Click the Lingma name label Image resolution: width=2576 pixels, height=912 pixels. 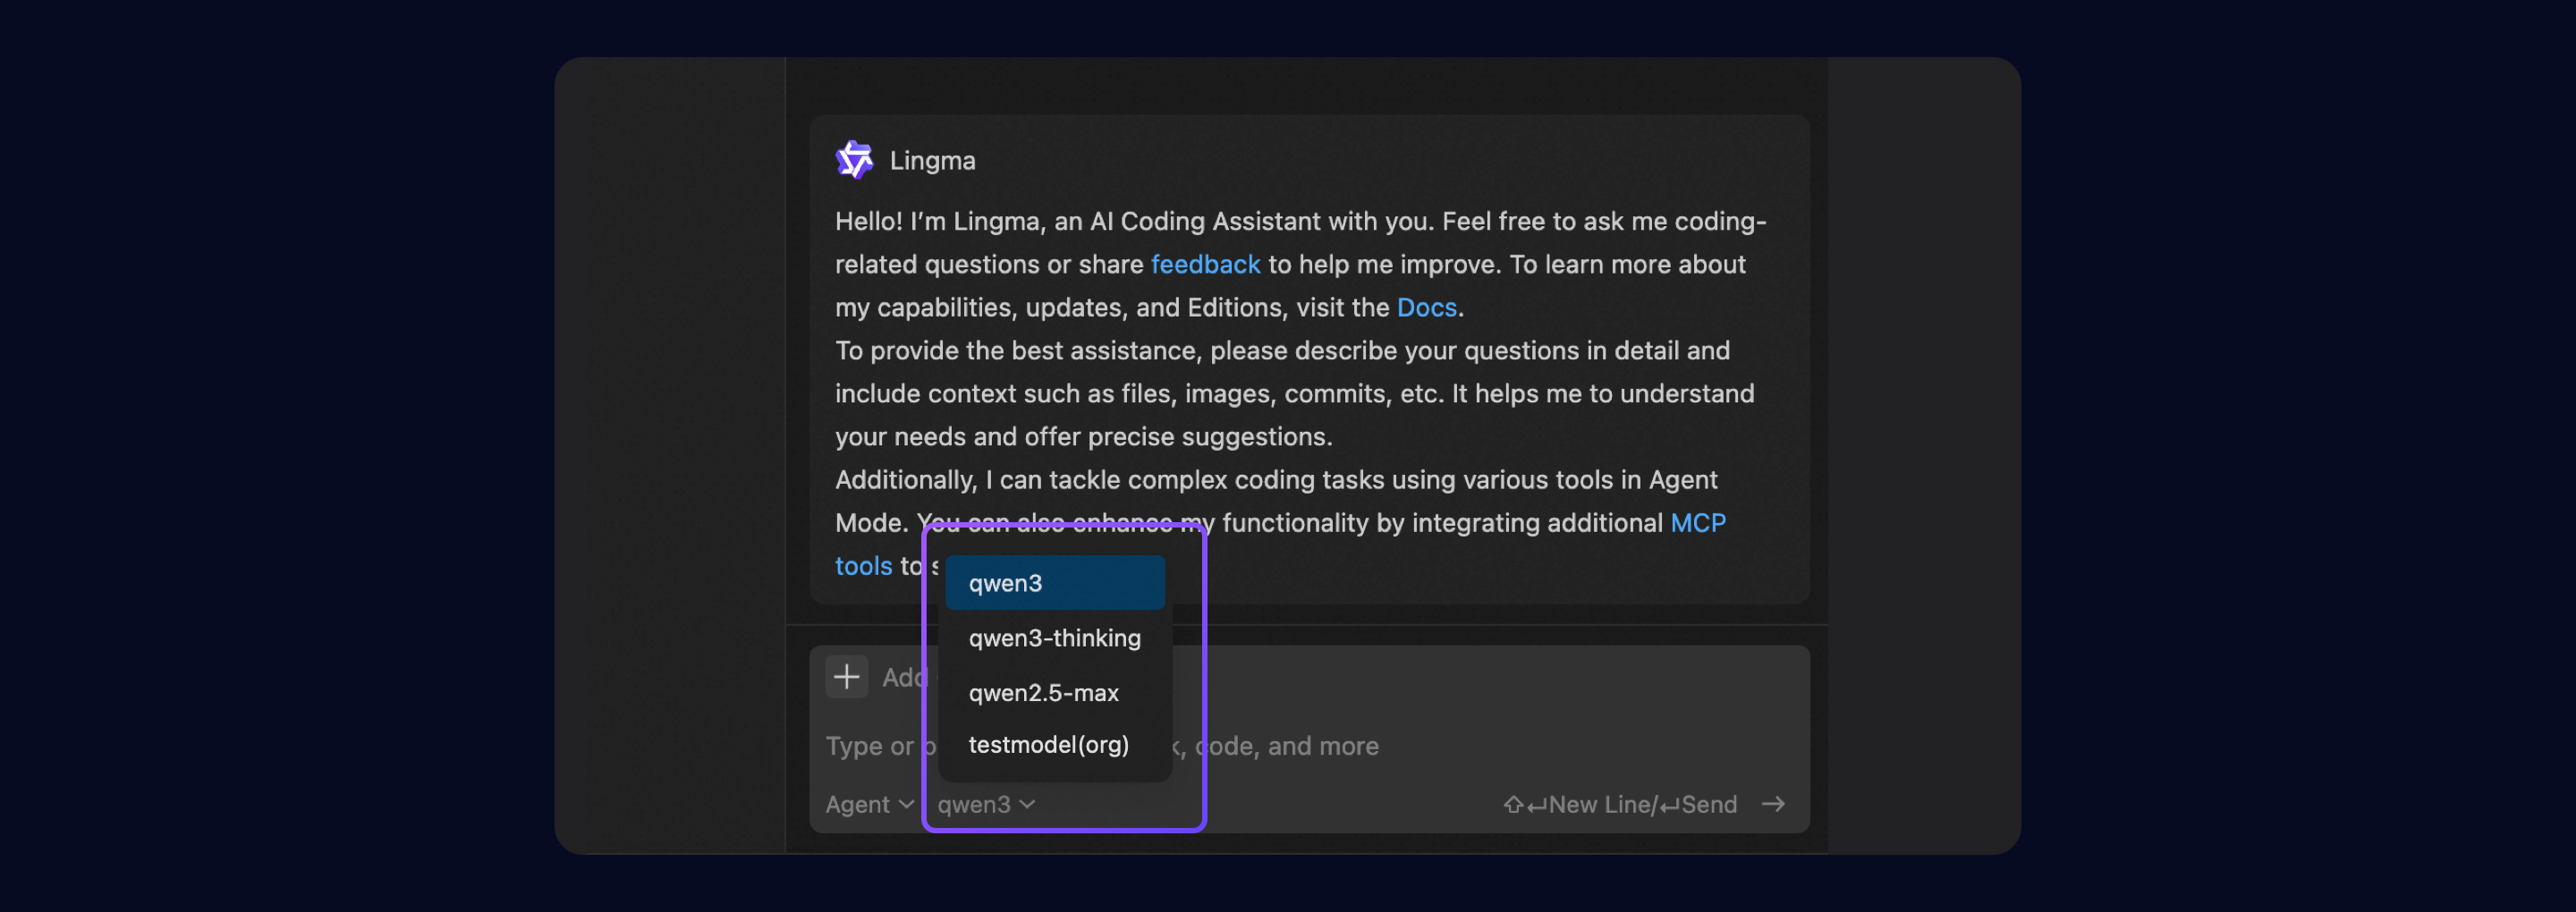(932, 160)
